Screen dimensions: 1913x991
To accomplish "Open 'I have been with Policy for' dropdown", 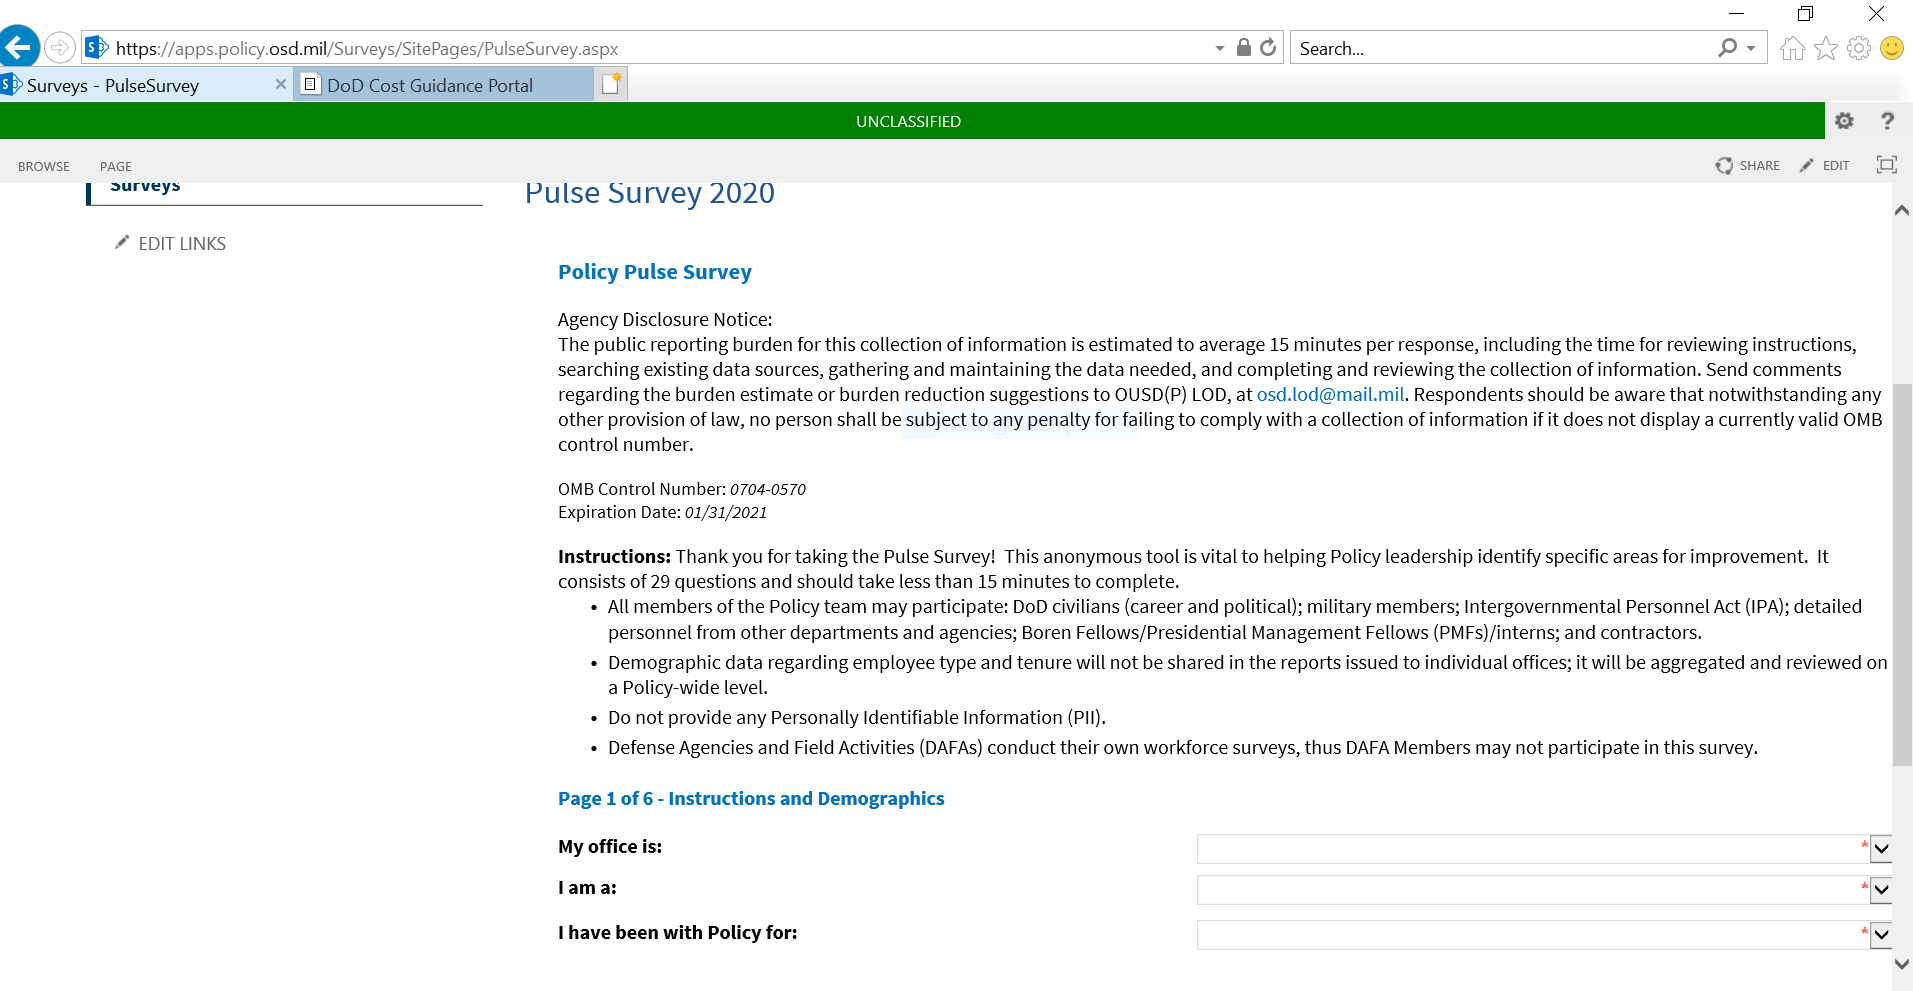I will pyautogui.click(x=1880, y=935).
